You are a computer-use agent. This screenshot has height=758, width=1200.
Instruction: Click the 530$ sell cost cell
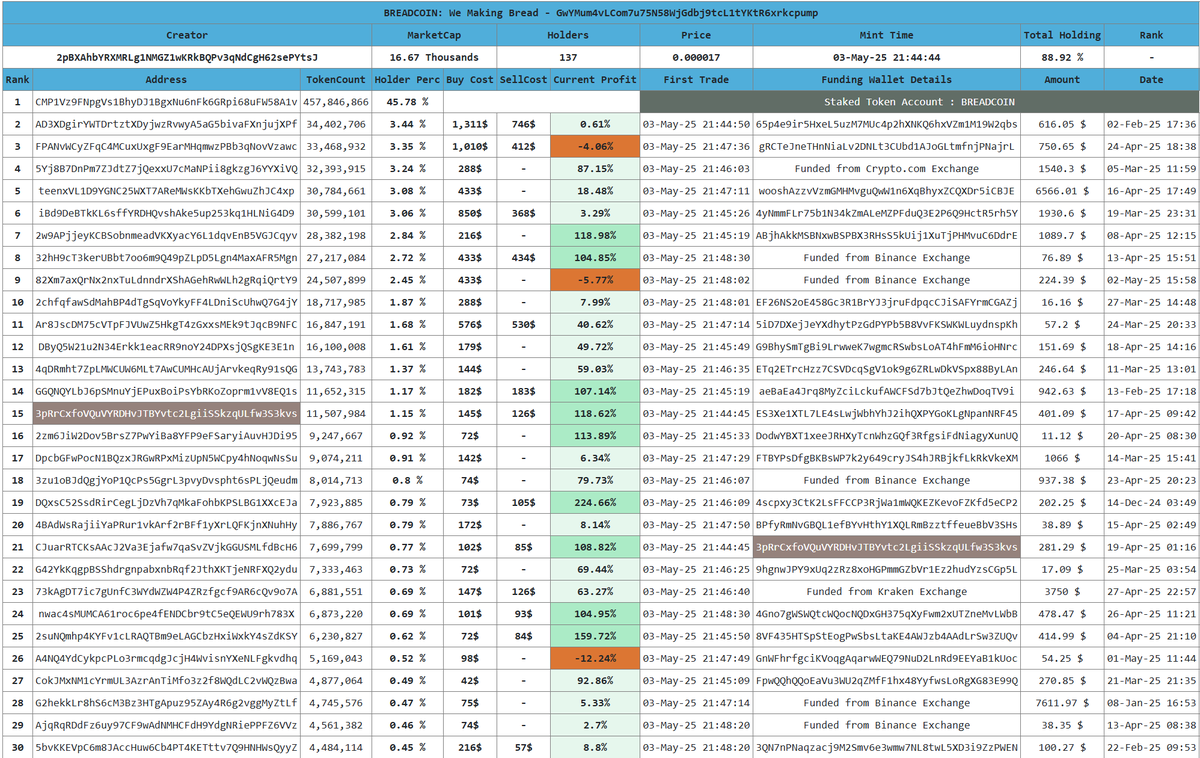[x=523, y=324]
